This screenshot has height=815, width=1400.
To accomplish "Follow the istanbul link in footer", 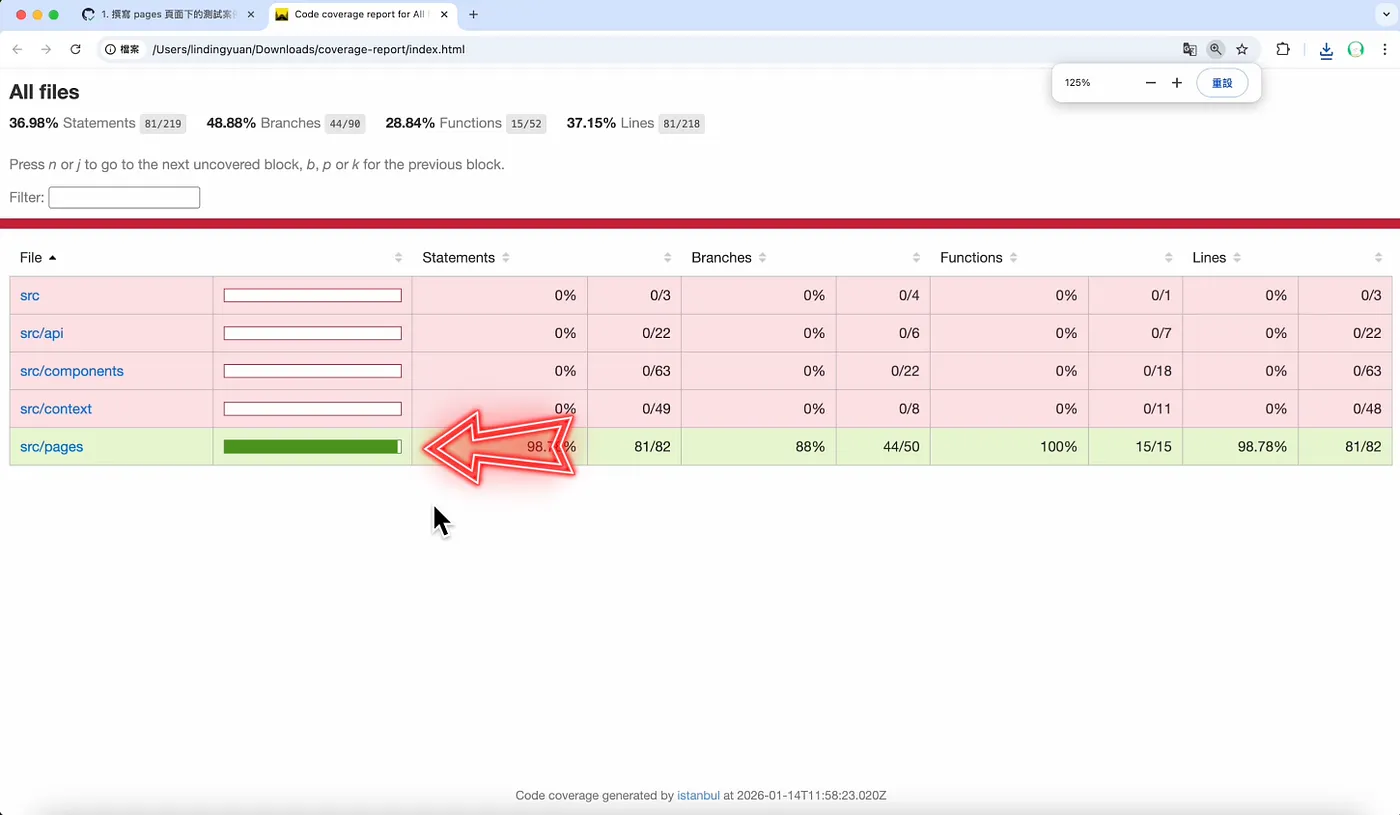I will tap(698, 796).
